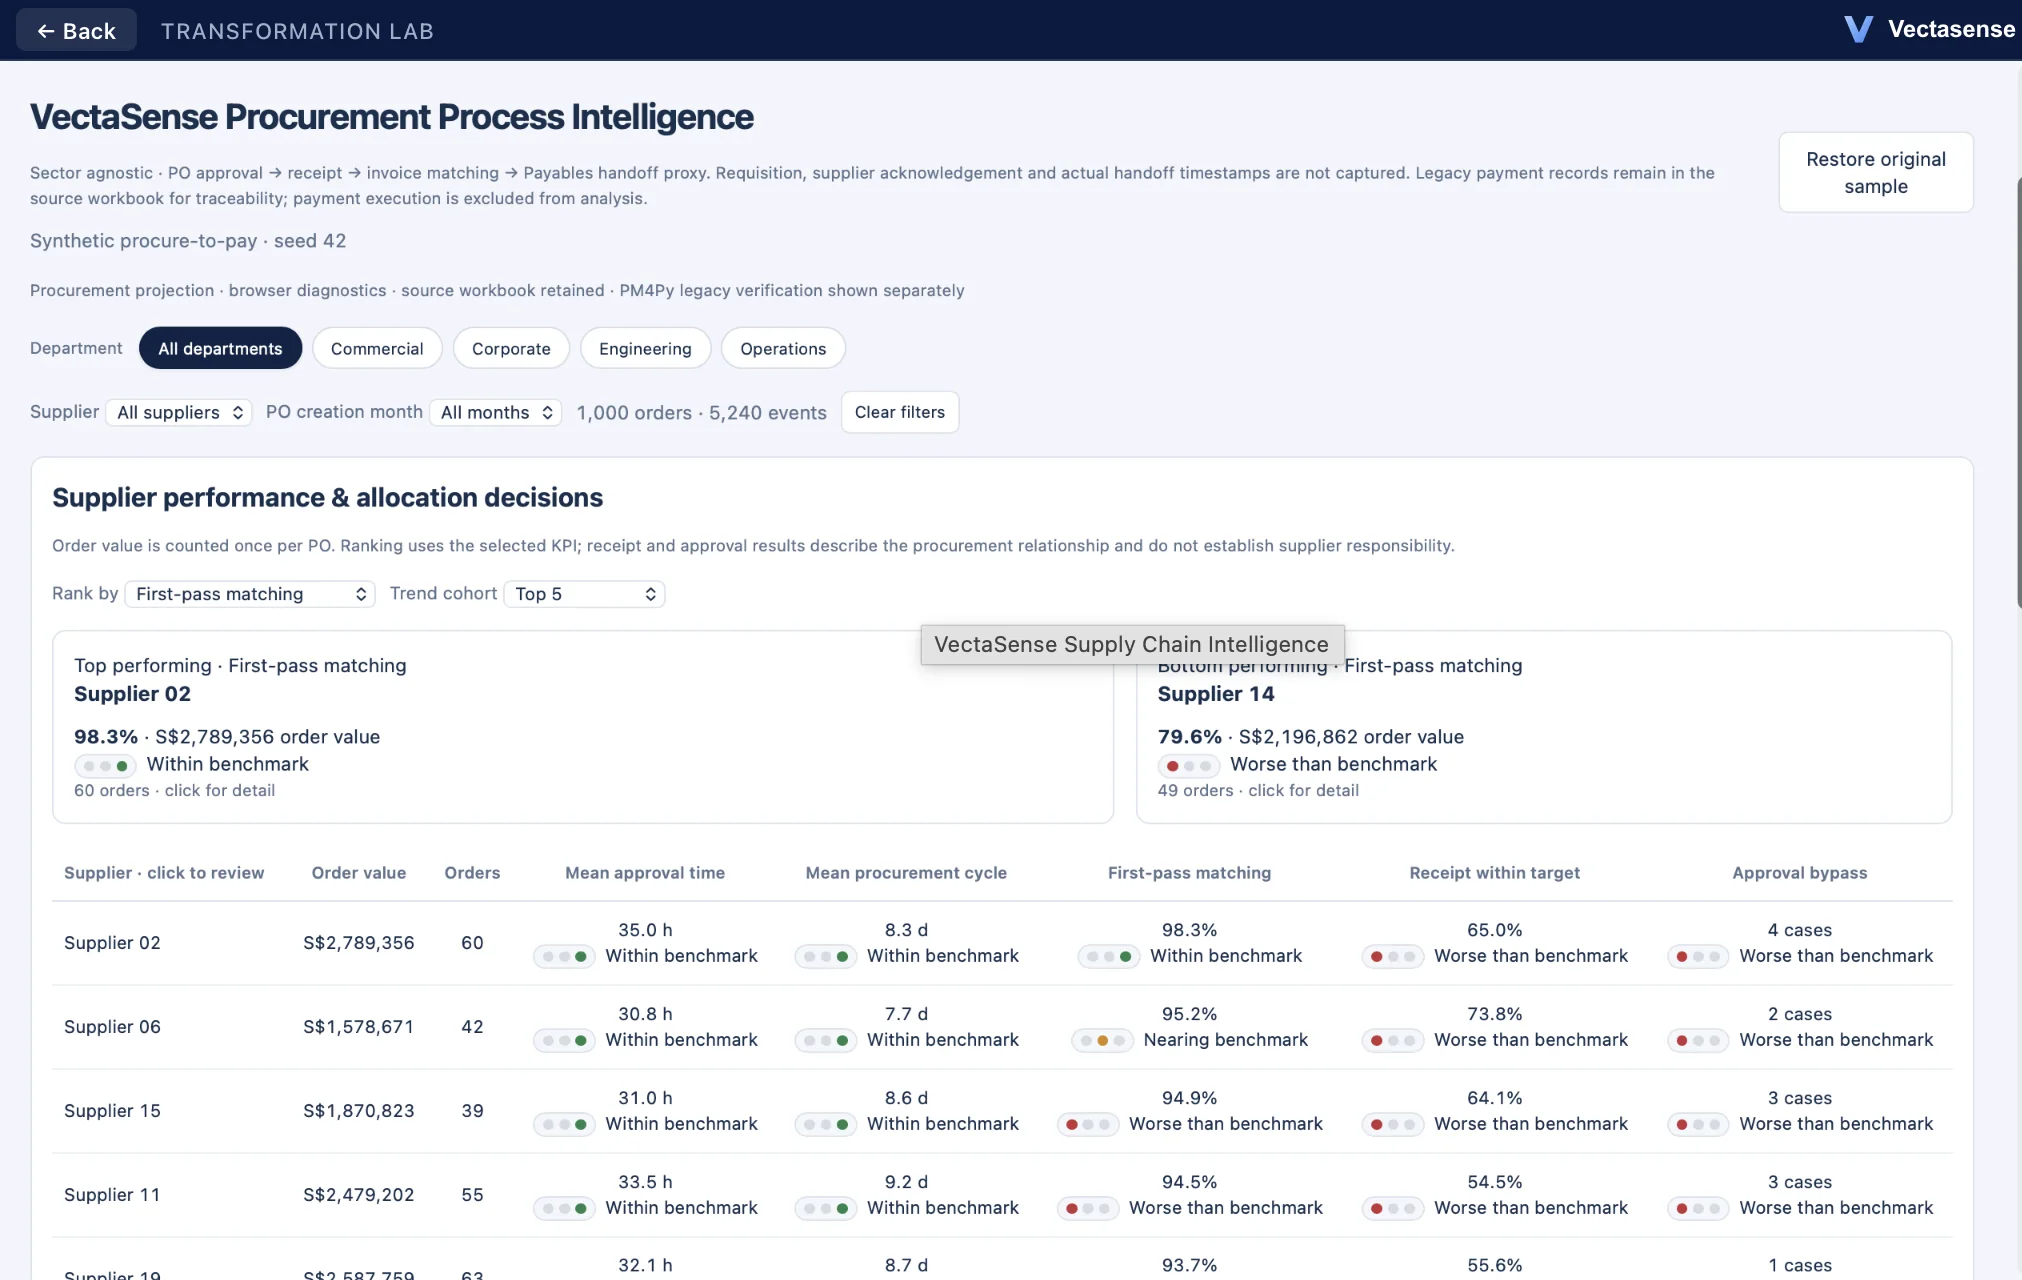Click the Clear filters button
Viewport: 2022px width, 1280px height.
900,412
